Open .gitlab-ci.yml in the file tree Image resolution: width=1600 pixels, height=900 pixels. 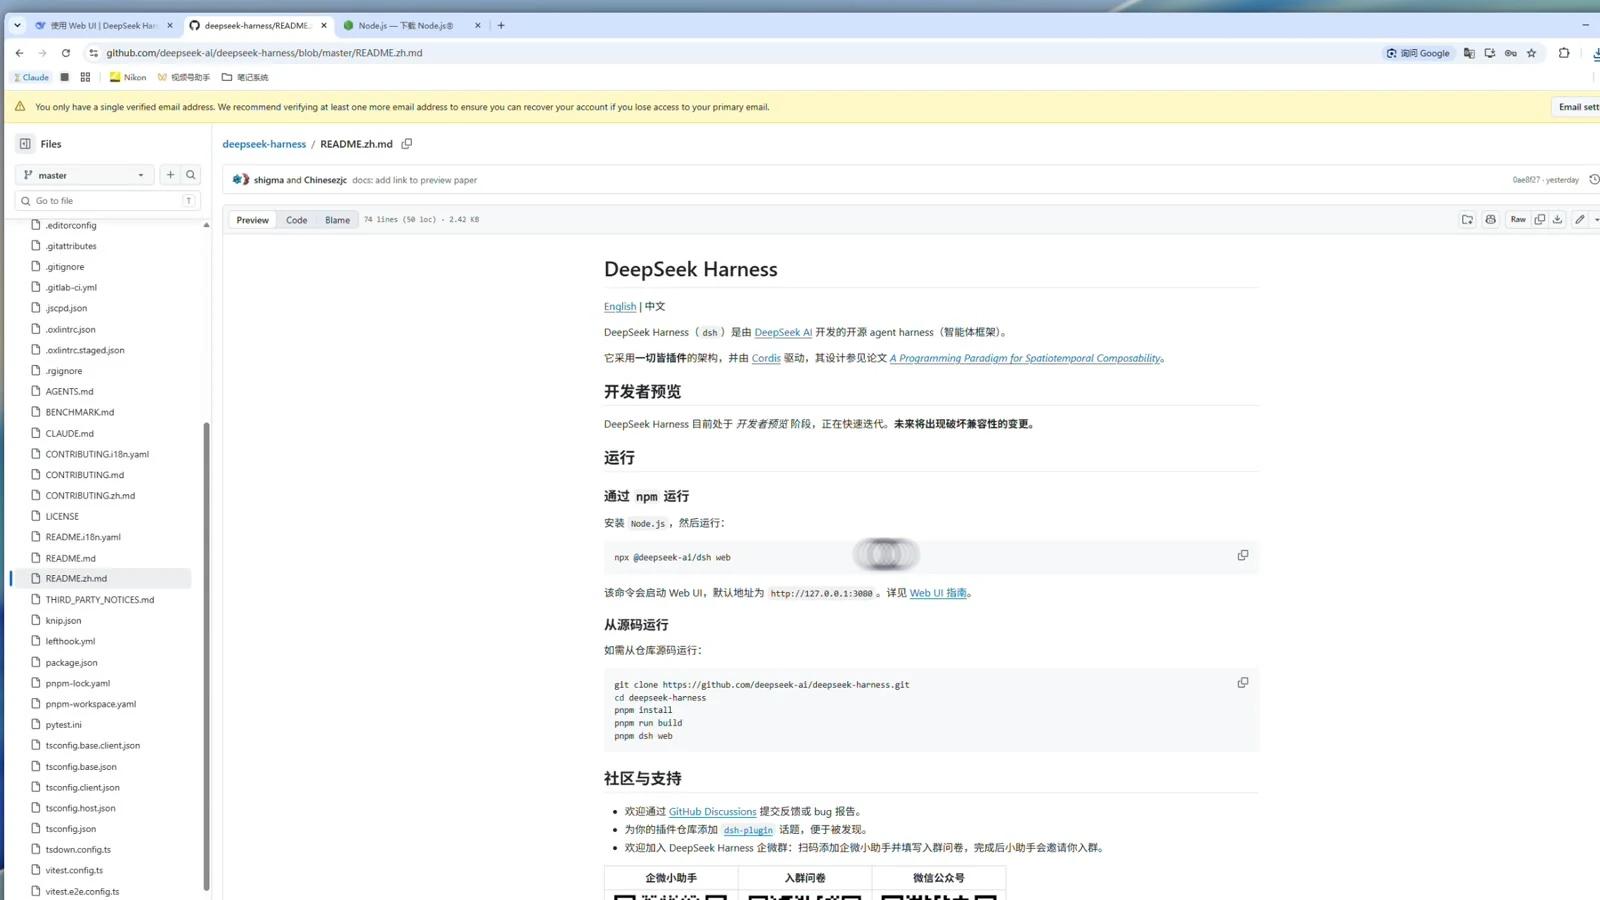click(x=71, y=288)
